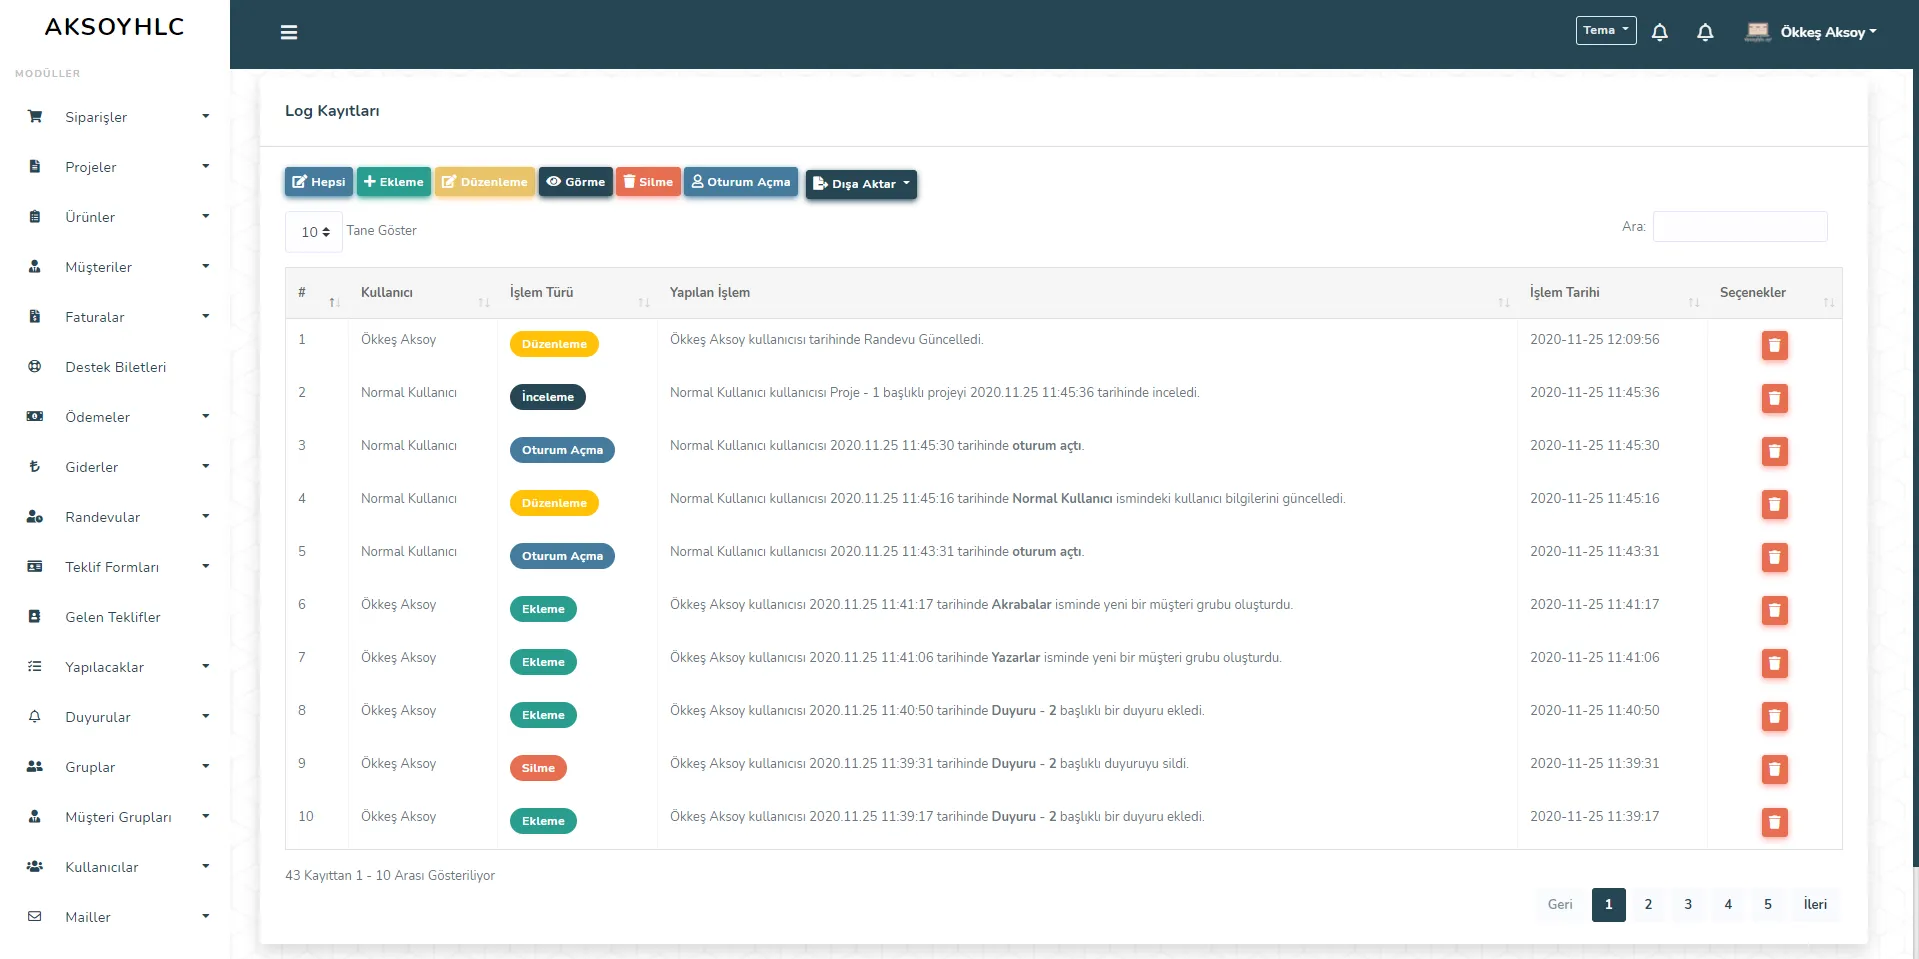Filter logs by Silme
Screen dimensions: 1919x959
[648, 182]
